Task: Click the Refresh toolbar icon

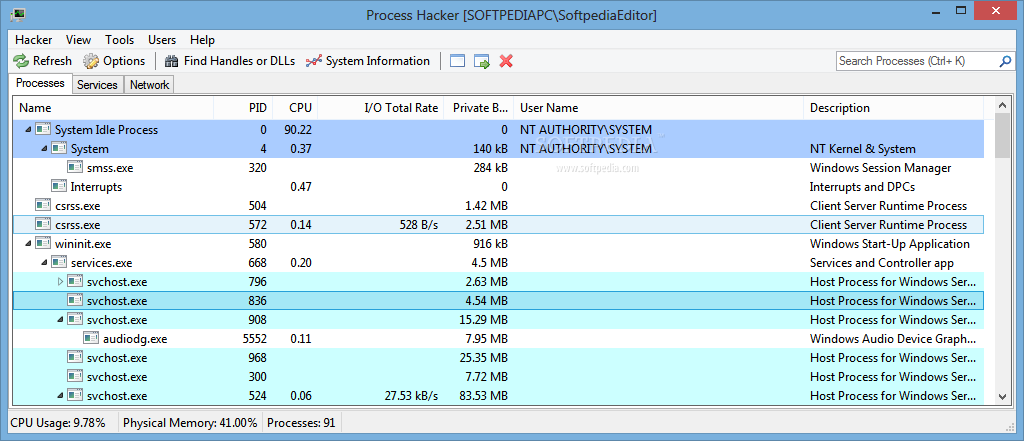Action: pyautogui.click(x=22, y=61)
